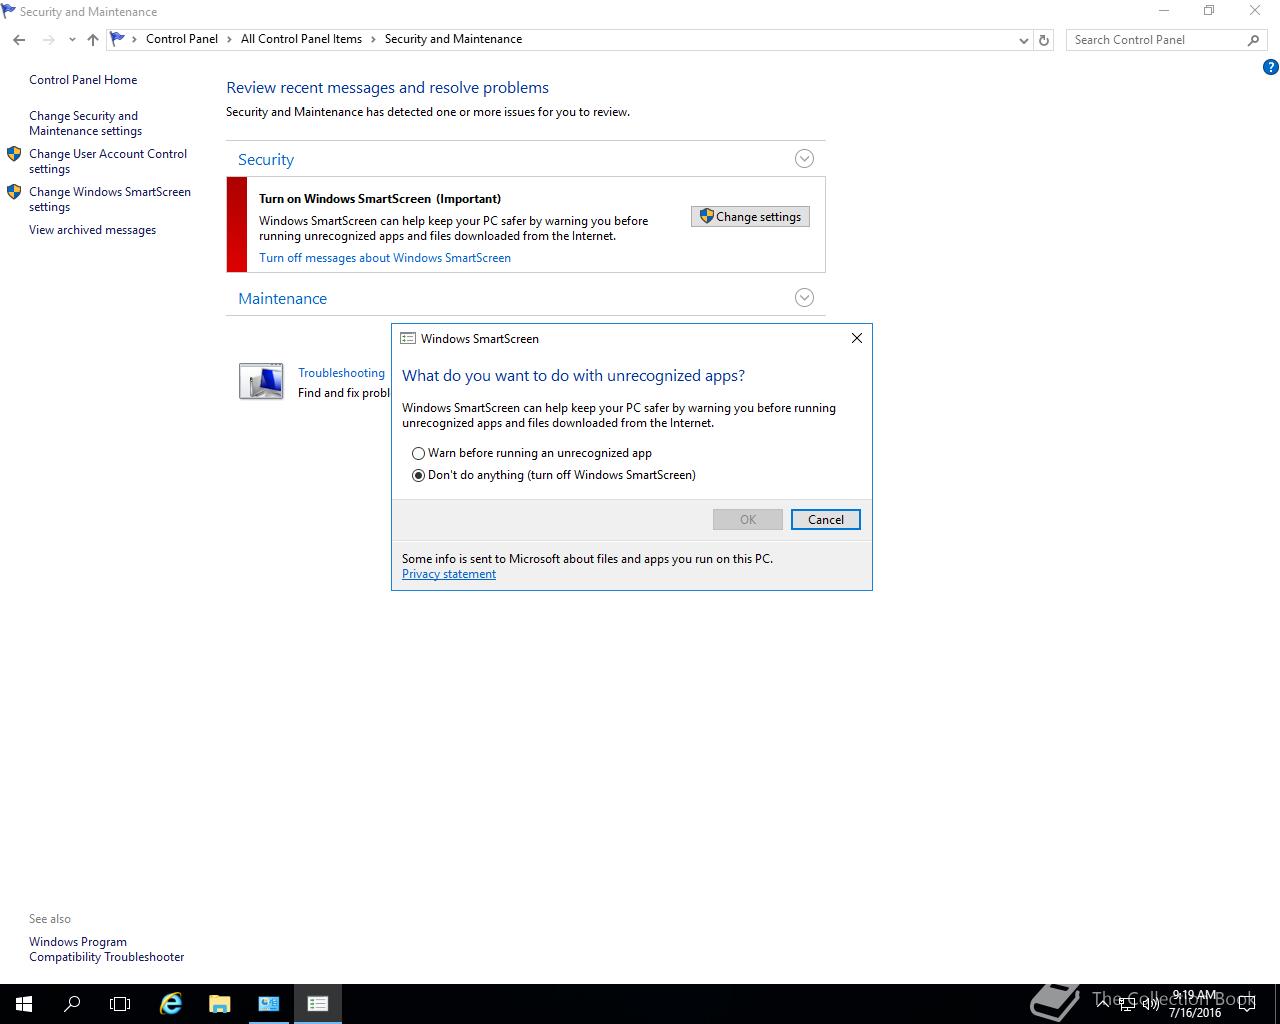Open the Privacy statement link
Image resolution: width=1280 pixels, height=1024 pixels.
[449, 574]
